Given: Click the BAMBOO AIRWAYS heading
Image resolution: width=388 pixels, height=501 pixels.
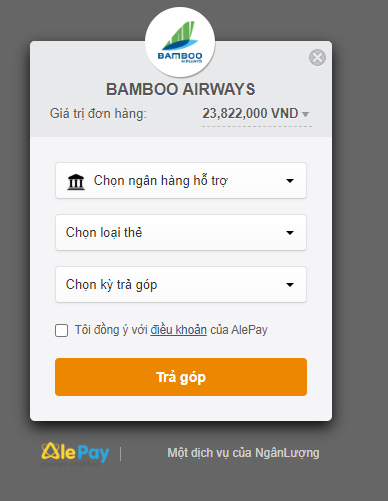Looking at the screenshot, I should point(181,89).
